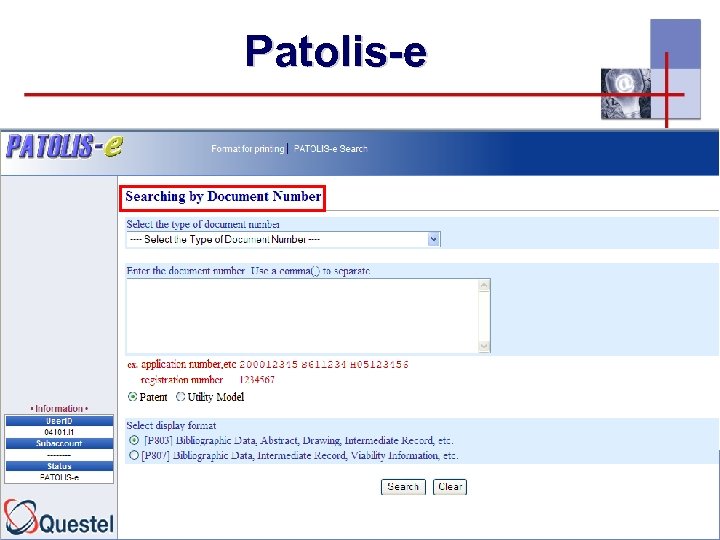Screen dimensions: 720x540
Task: Click the Clear button
Action: point(450,487)
